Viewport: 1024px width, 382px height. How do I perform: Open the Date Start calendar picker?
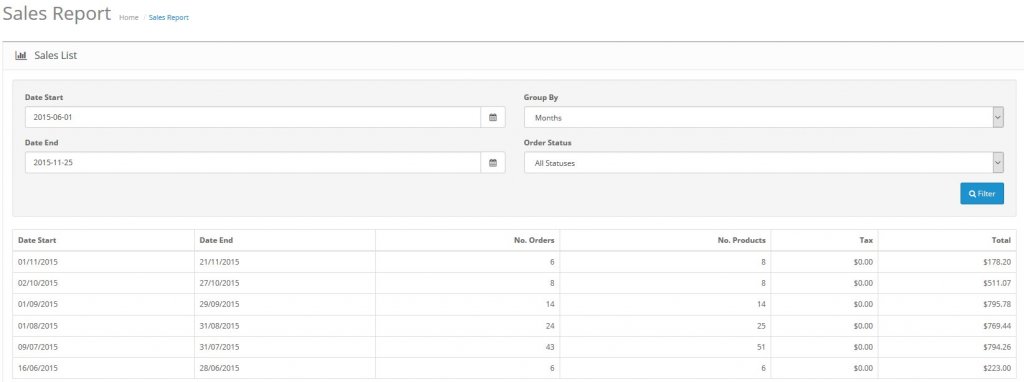(493, 118)
